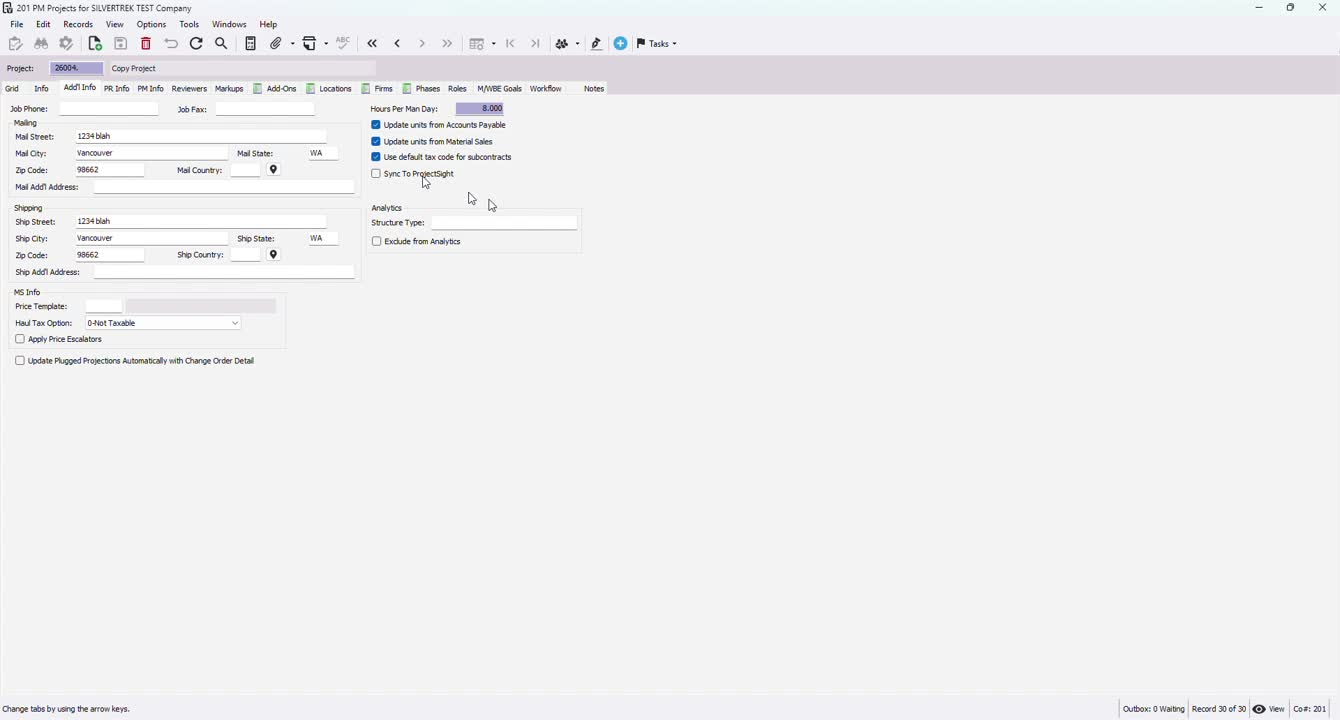
Task: Run the ABC spell check icon
Action: click(x=343, y=44)
